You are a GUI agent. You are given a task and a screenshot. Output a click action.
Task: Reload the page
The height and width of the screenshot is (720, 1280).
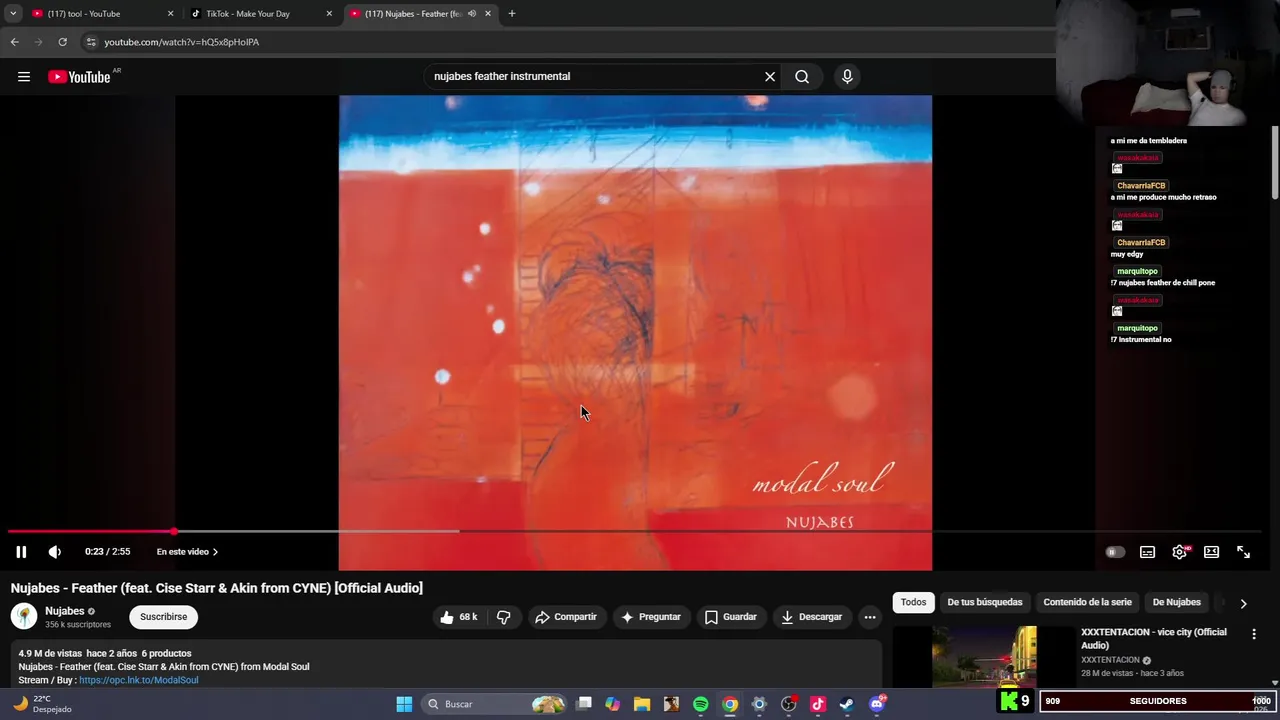point(62,42)
